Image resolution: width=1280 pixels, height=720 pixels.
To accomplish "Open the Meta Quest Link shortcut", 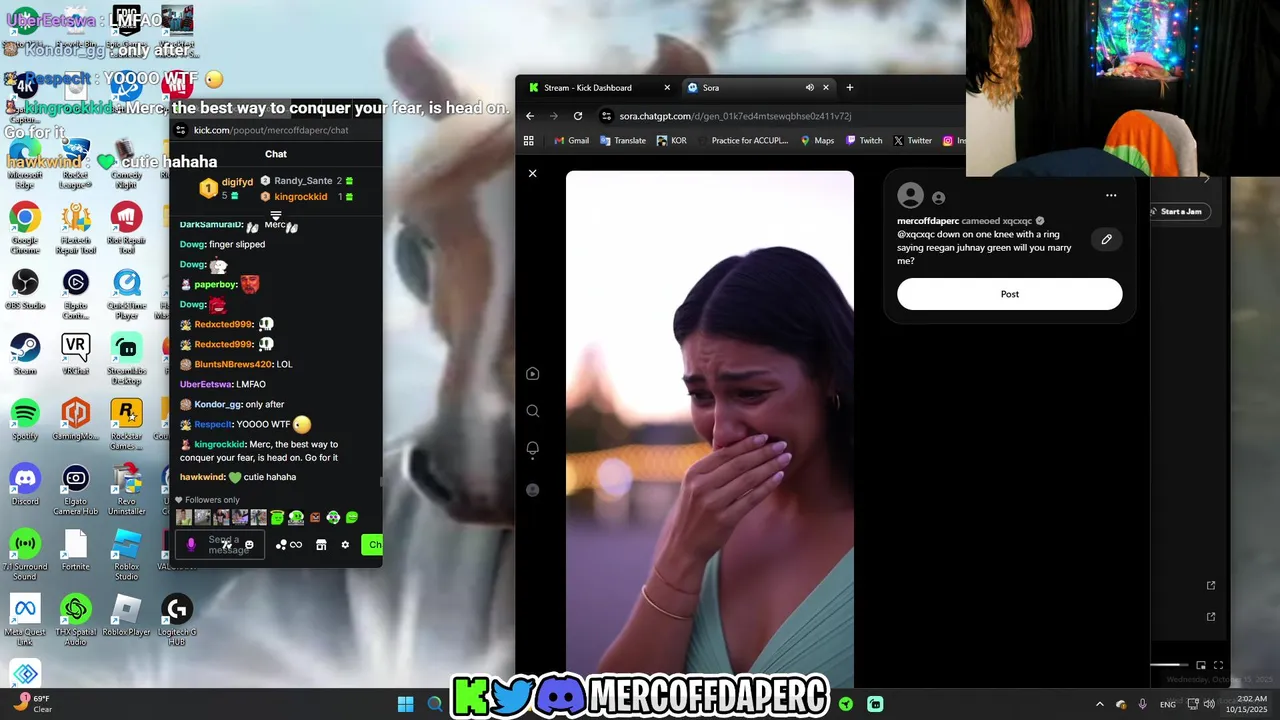I will 25,620.
